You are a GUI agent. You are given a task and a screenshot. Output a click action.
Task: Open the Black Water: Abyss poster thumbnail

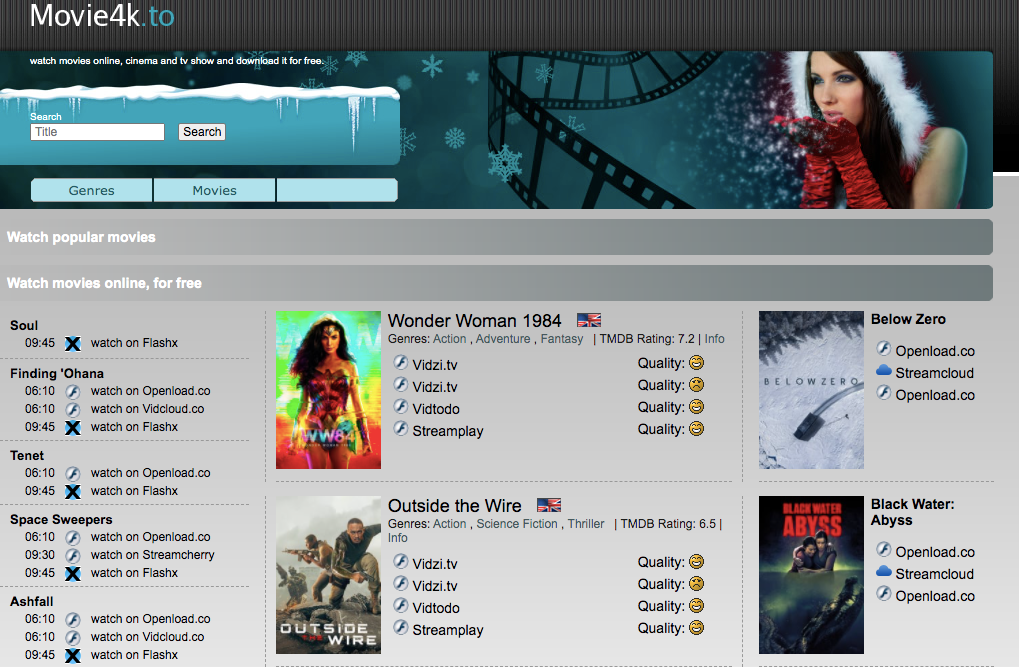coord(811,575)
